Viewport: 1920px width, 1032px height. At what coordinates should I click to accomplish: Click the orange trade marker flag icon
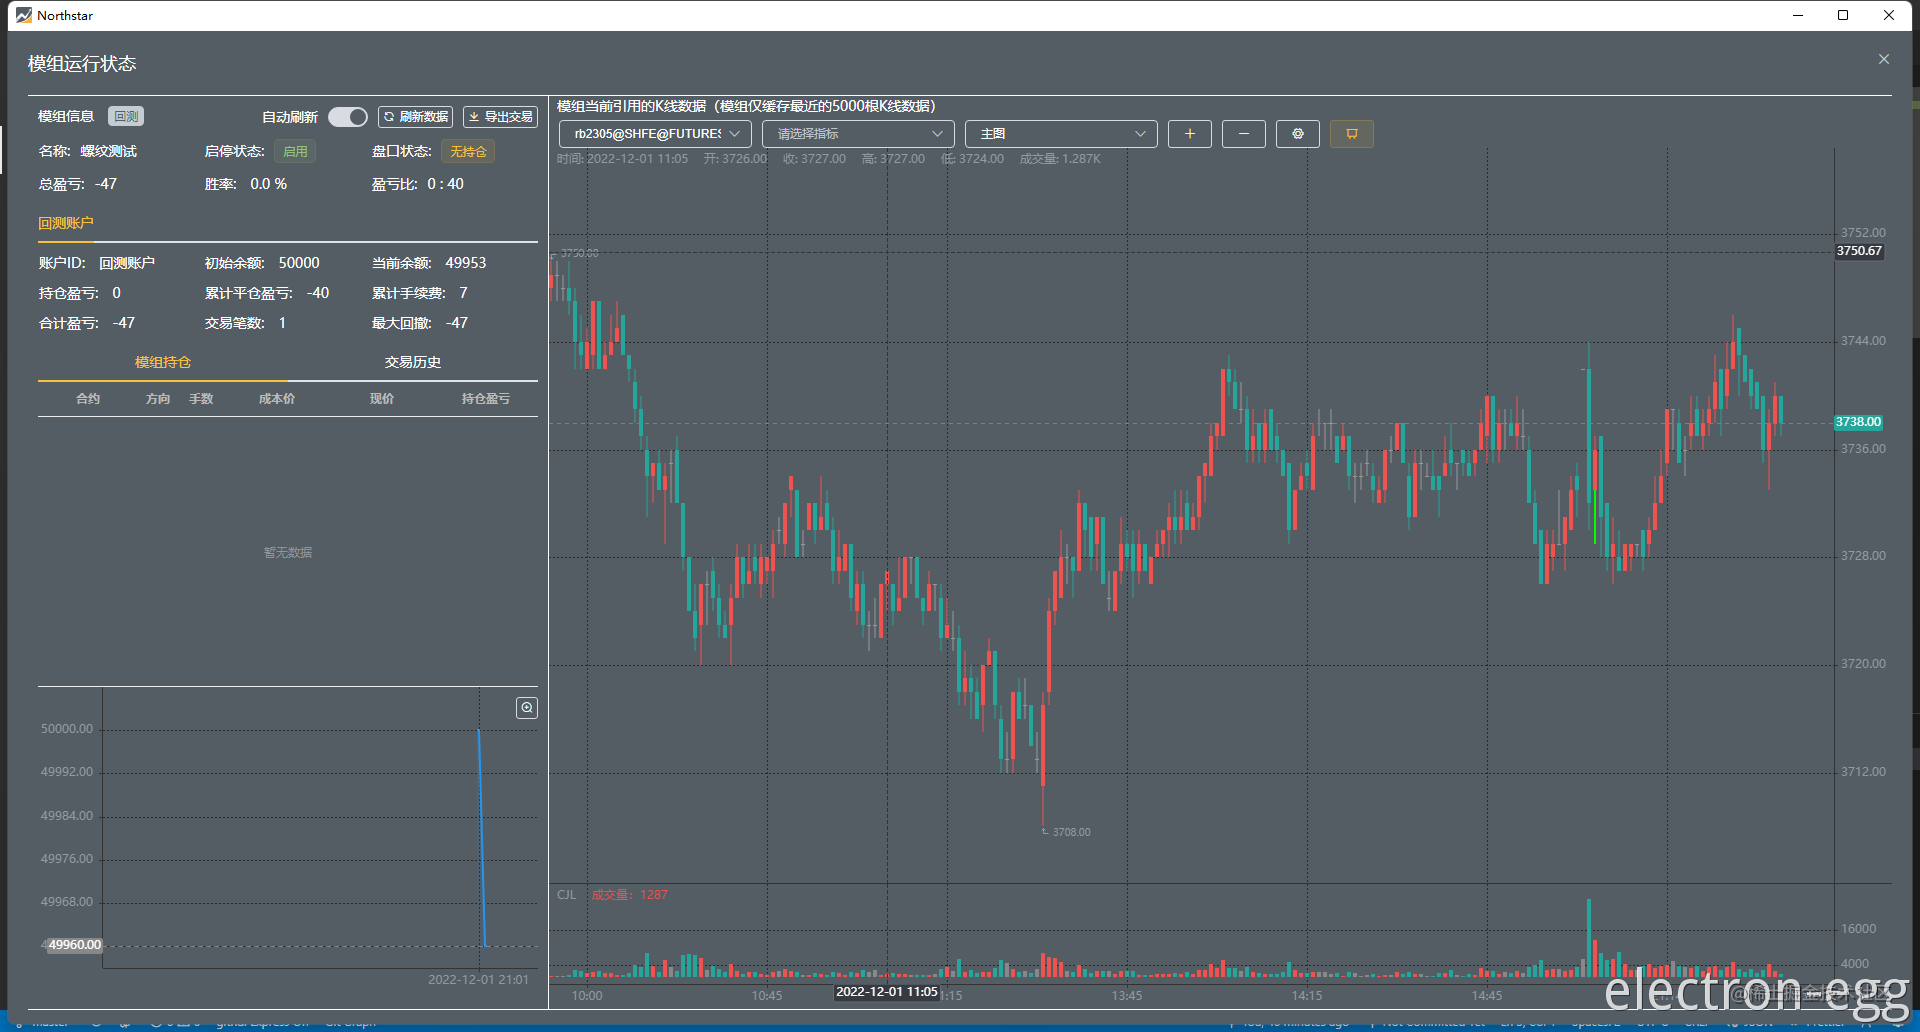click(x=1352, y=134)
